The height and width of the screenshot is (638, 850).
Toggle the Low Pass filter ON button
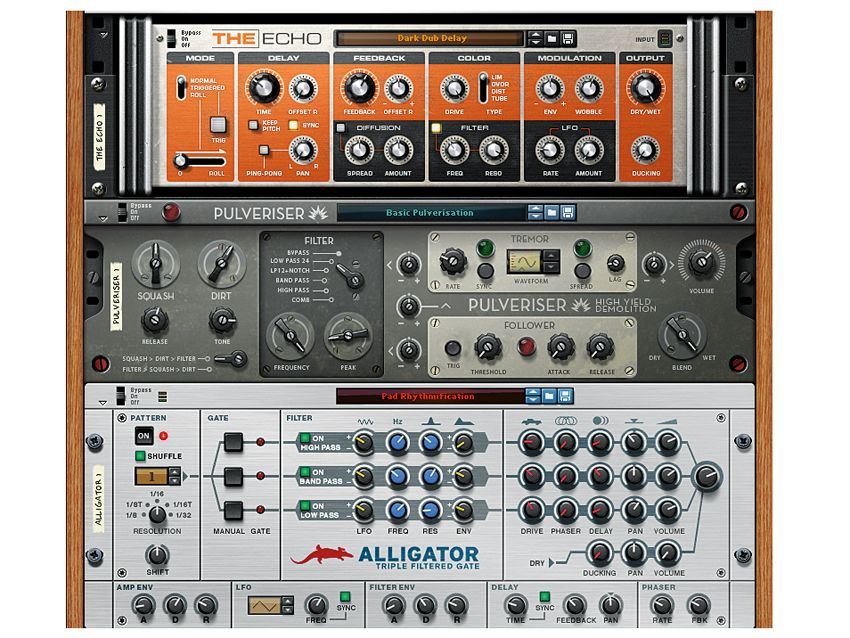[x=305, y=506]
